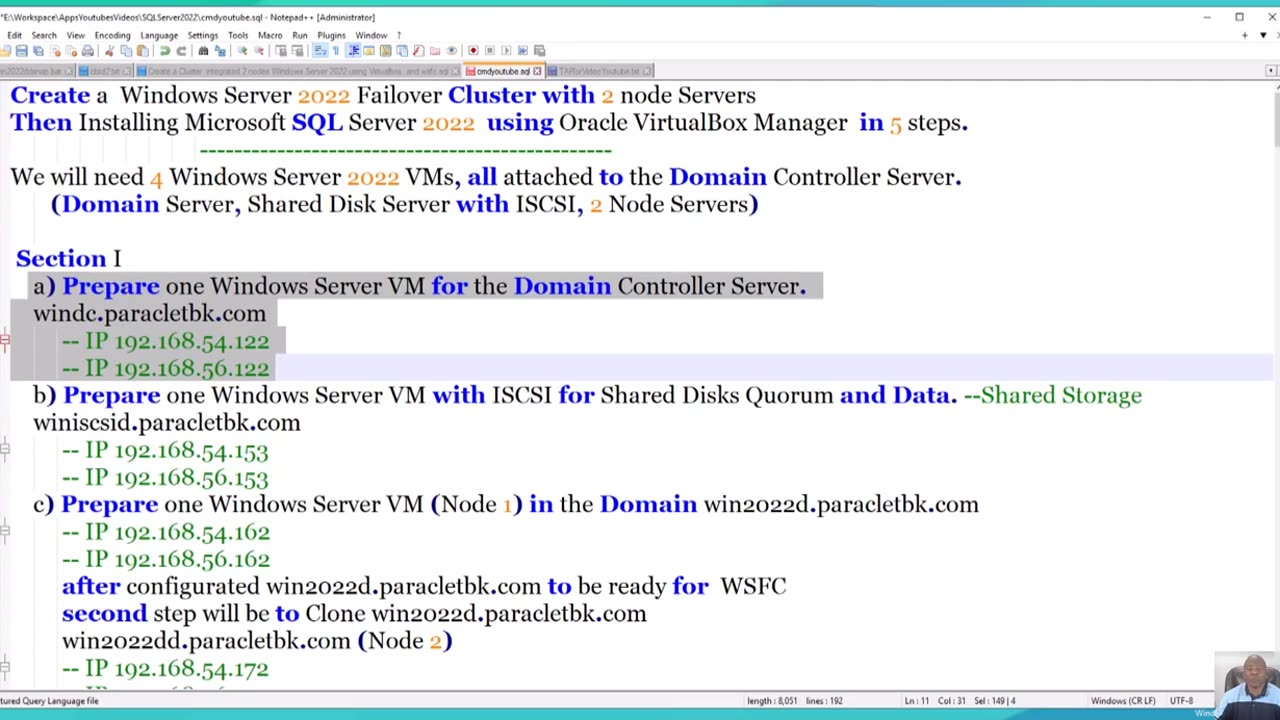Close the current document via toolbar icon
1280x720 pixels.
(x=55, y=50)
